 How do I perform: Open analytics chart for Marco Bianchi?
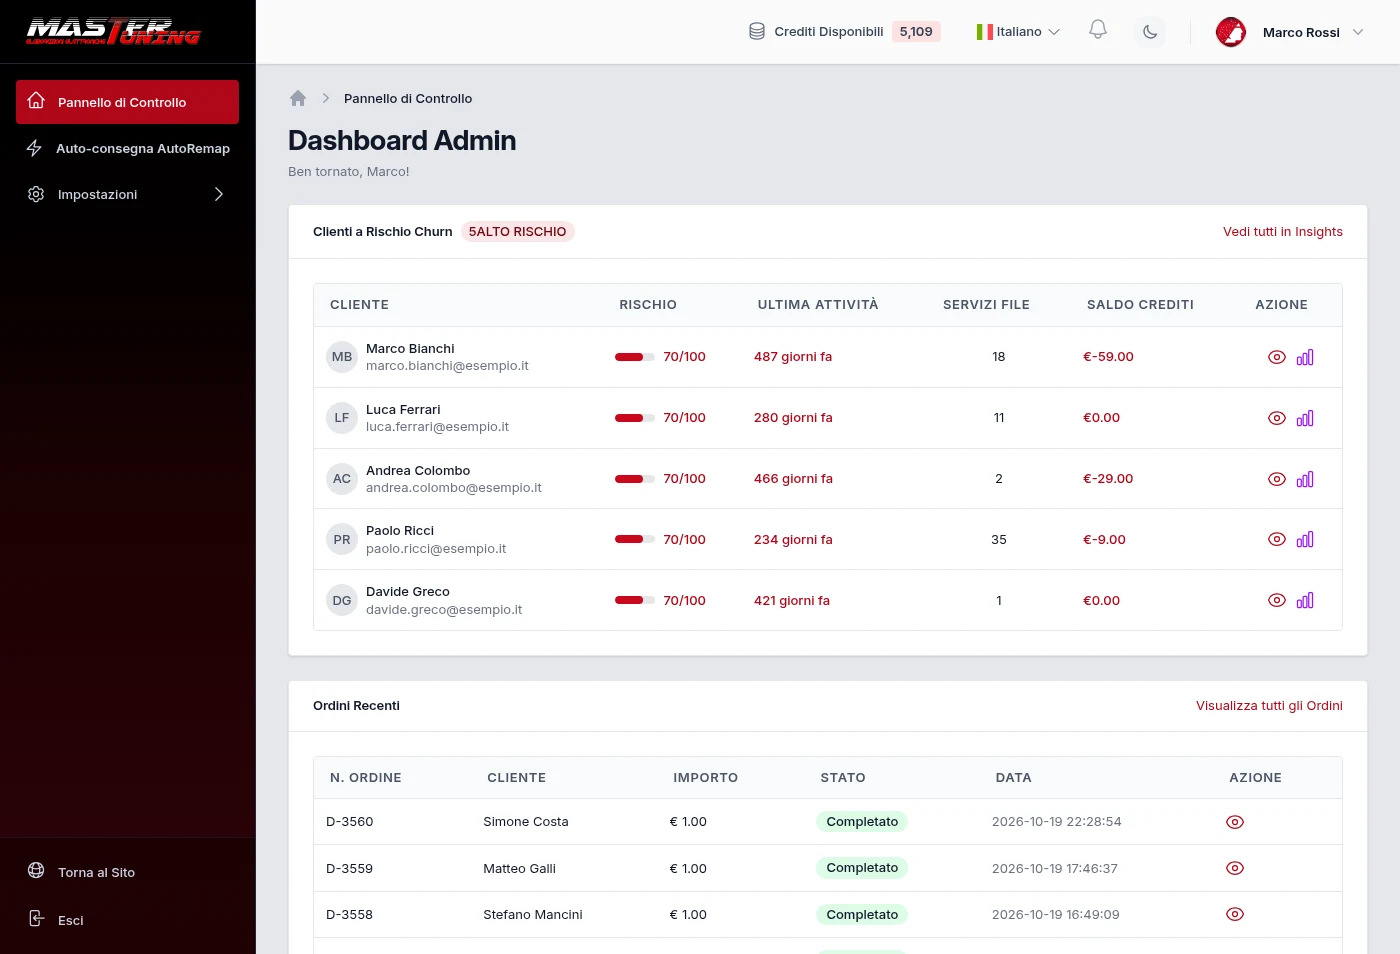pyautogui.click(x=1305, y=357)
